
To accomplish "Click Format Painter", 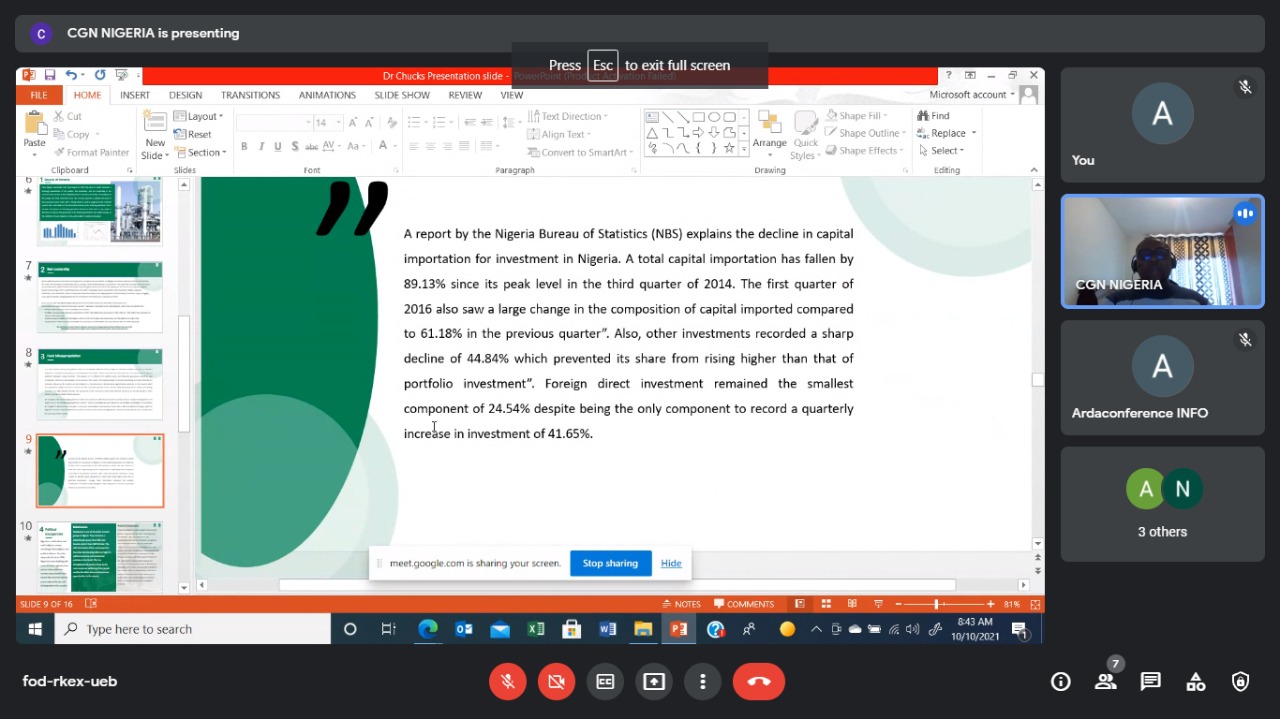I will (x=90, y=152).
